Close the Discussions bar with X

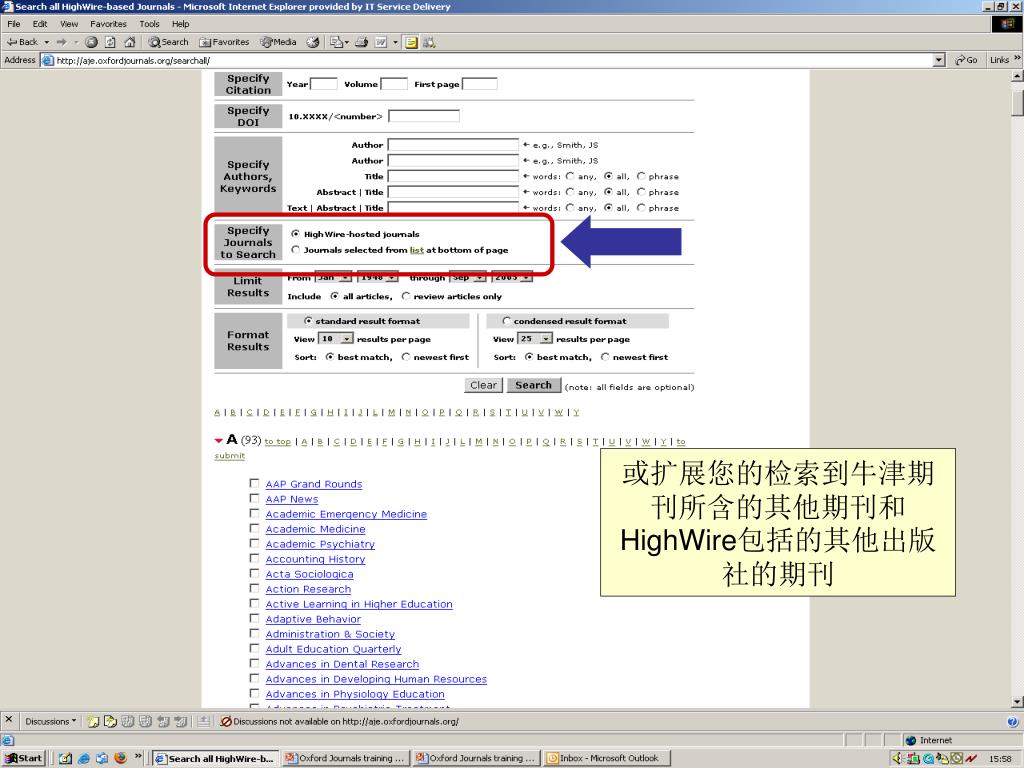(x=8, y=719)
